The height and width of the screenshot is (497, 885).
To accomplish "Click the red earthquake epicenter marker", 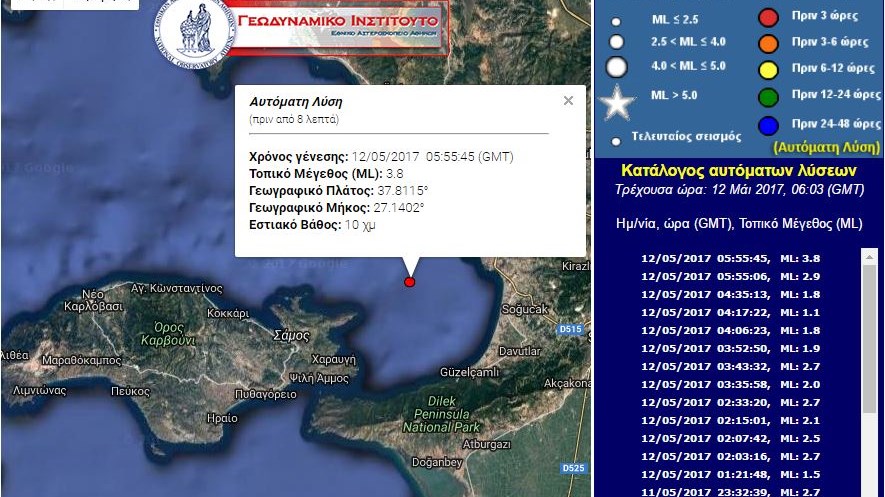I will tap(410, 282).
